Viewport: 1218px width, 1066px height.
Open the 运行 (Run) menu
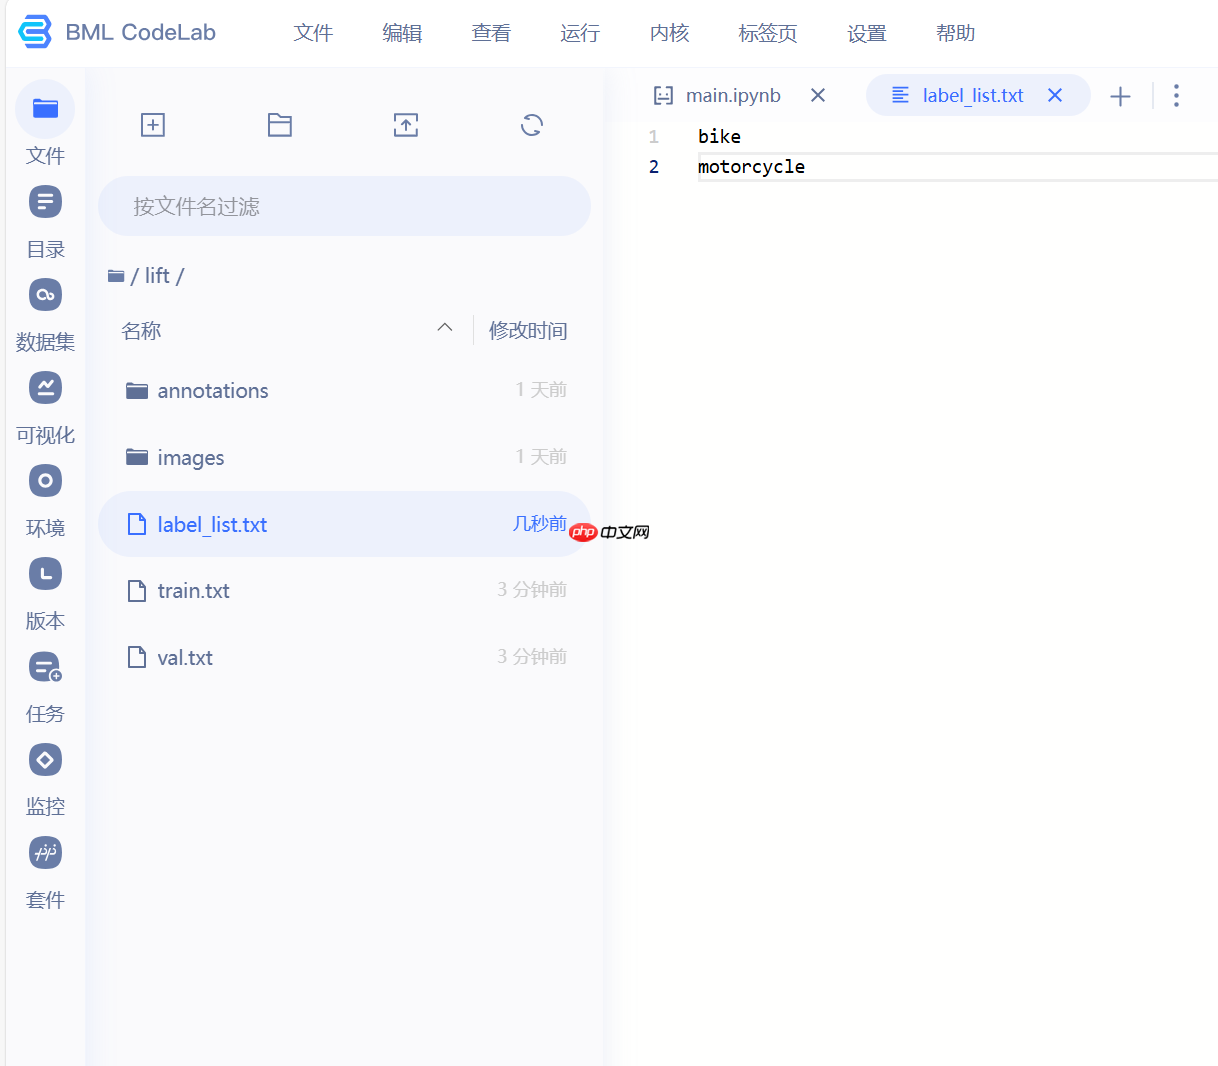(x=580, y=33)
